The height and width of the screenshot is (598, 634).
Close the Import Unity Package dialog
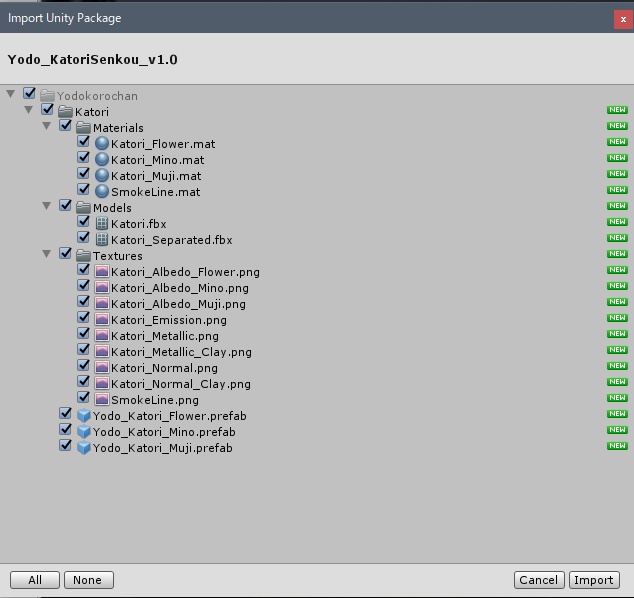623,19
